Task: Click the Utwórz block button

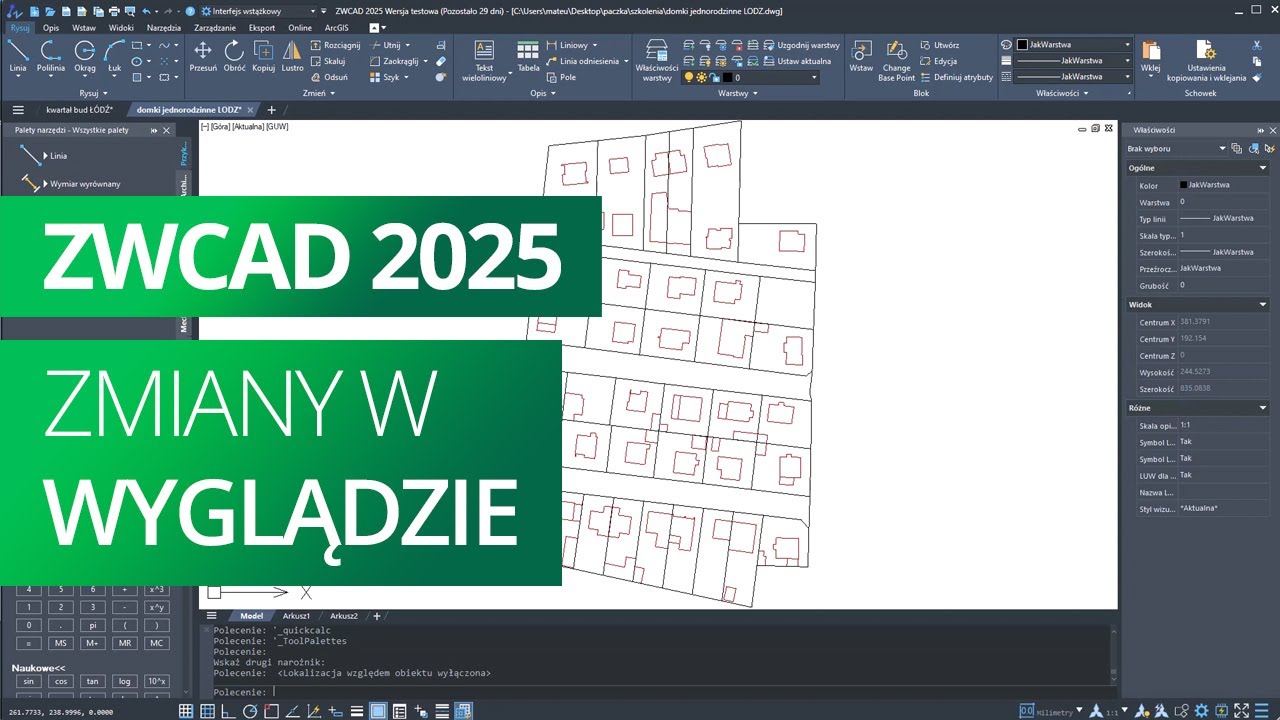Action: pos(939,45)
